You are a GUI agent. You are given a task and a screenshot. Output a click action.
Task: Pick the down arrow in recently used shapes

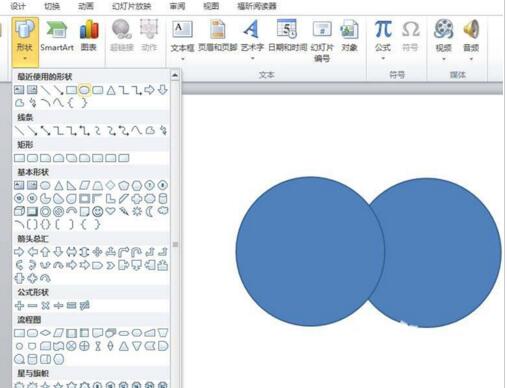pyautogui.click(x=163, y=90)
